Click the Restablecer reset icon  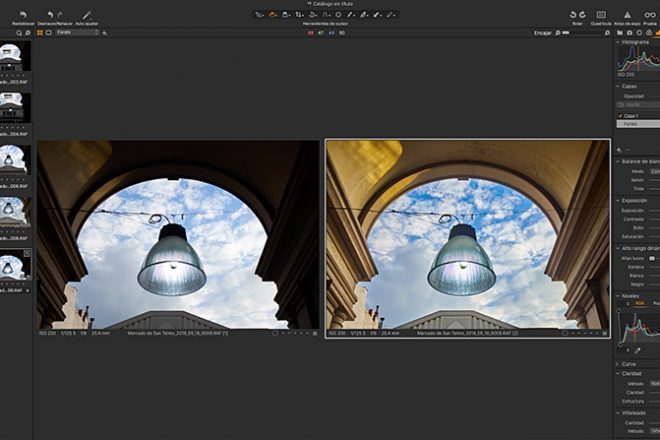[23, 15]
